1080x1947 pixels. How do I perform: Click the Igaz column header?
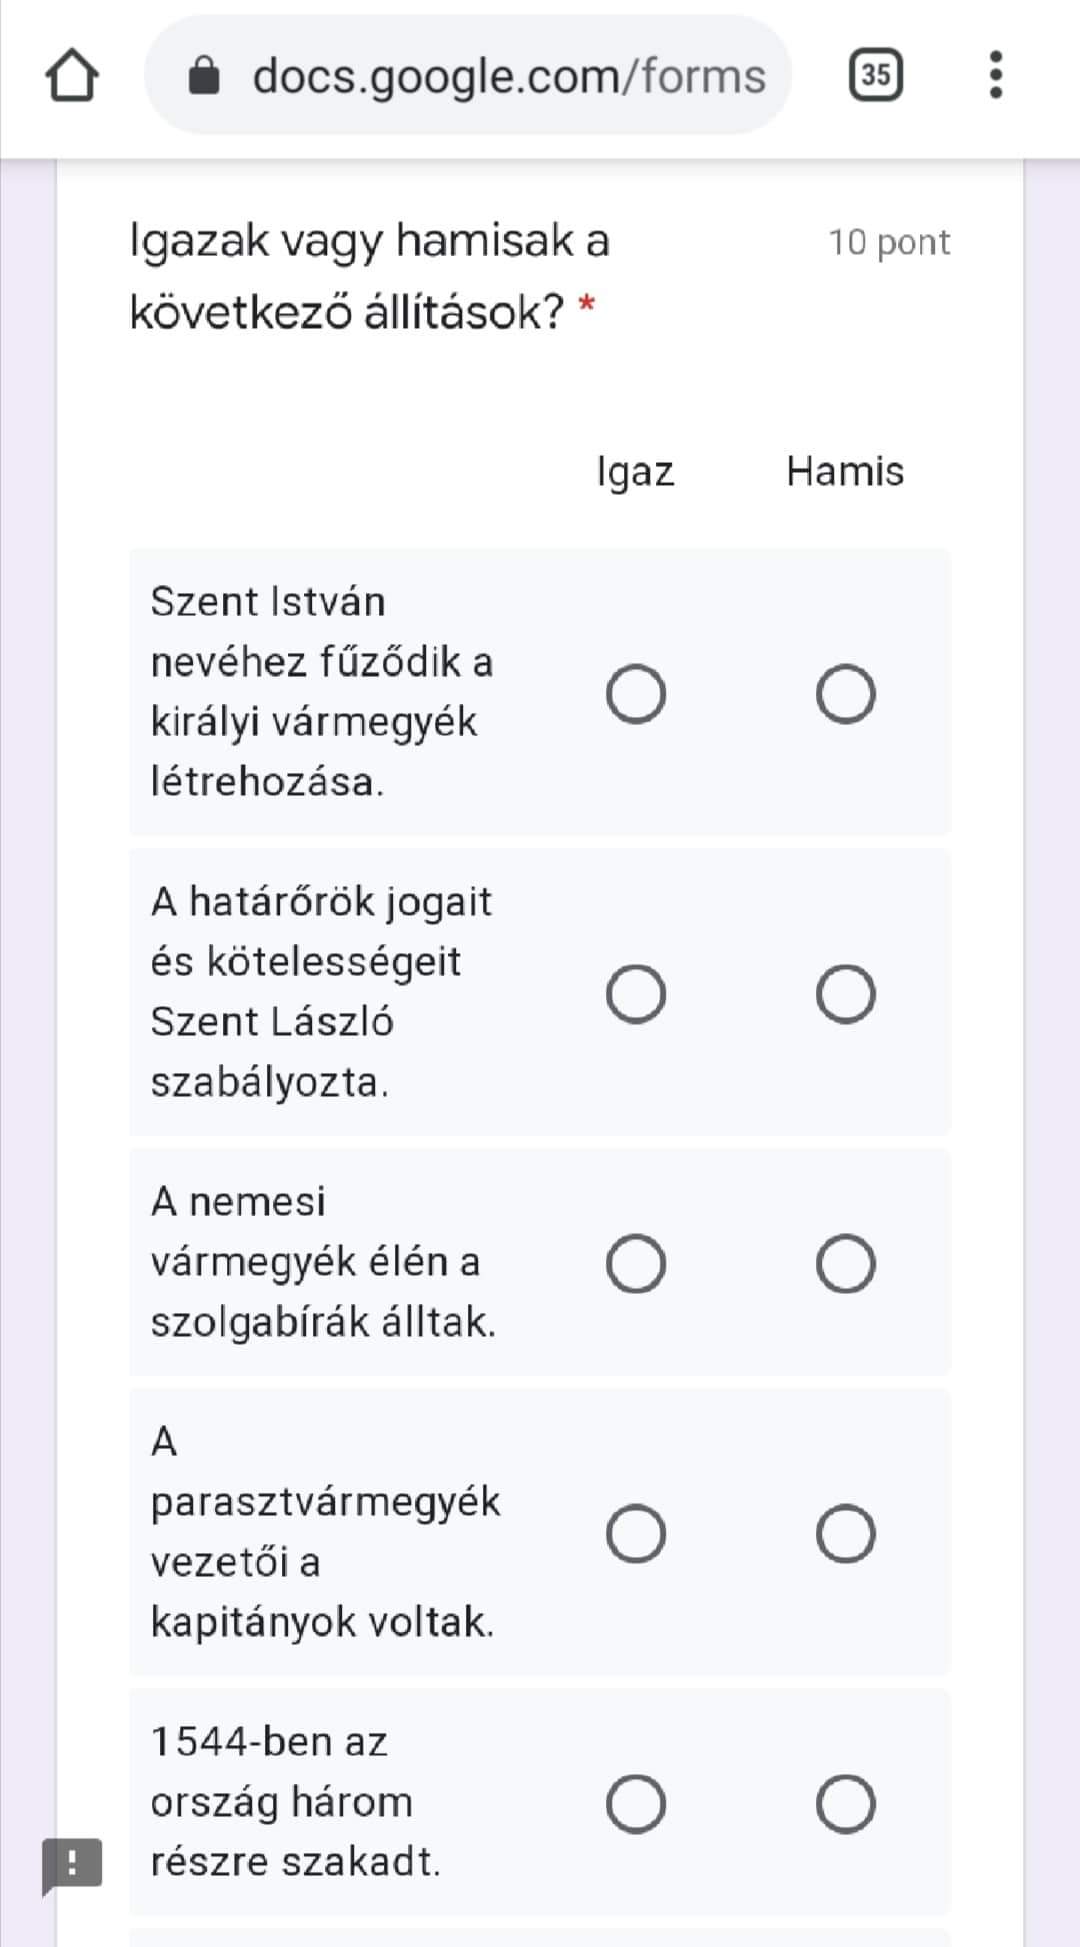point(635,471)
